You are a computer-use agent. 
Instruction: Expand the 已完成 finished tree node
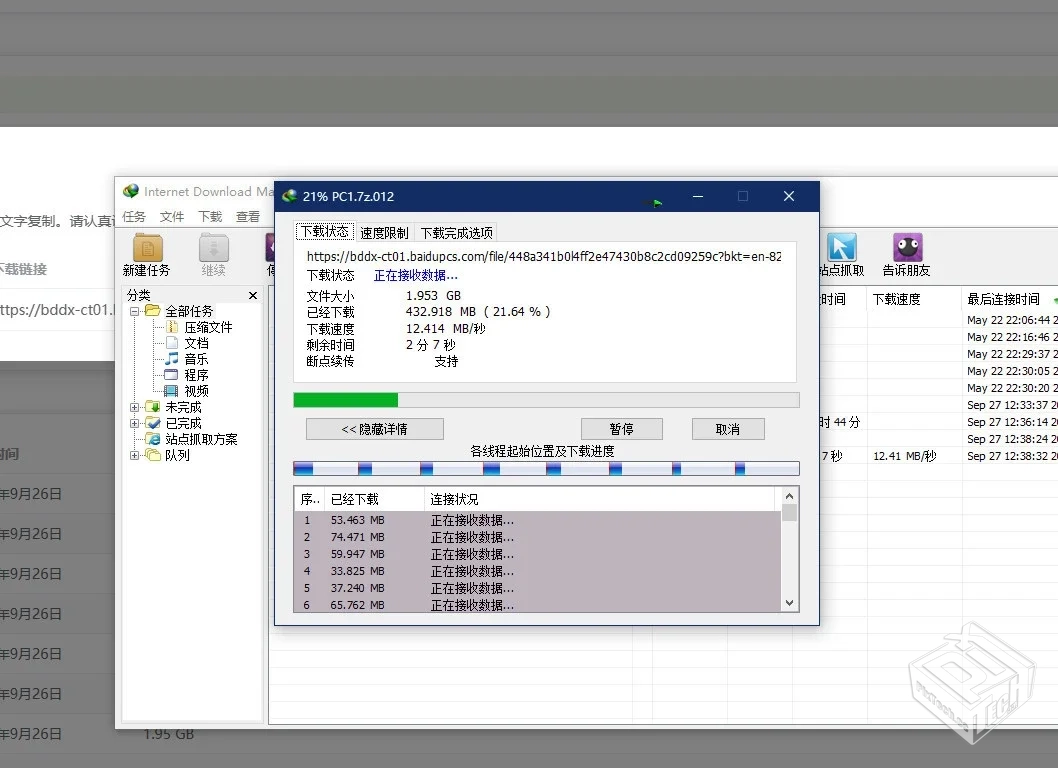pos(135,423)
